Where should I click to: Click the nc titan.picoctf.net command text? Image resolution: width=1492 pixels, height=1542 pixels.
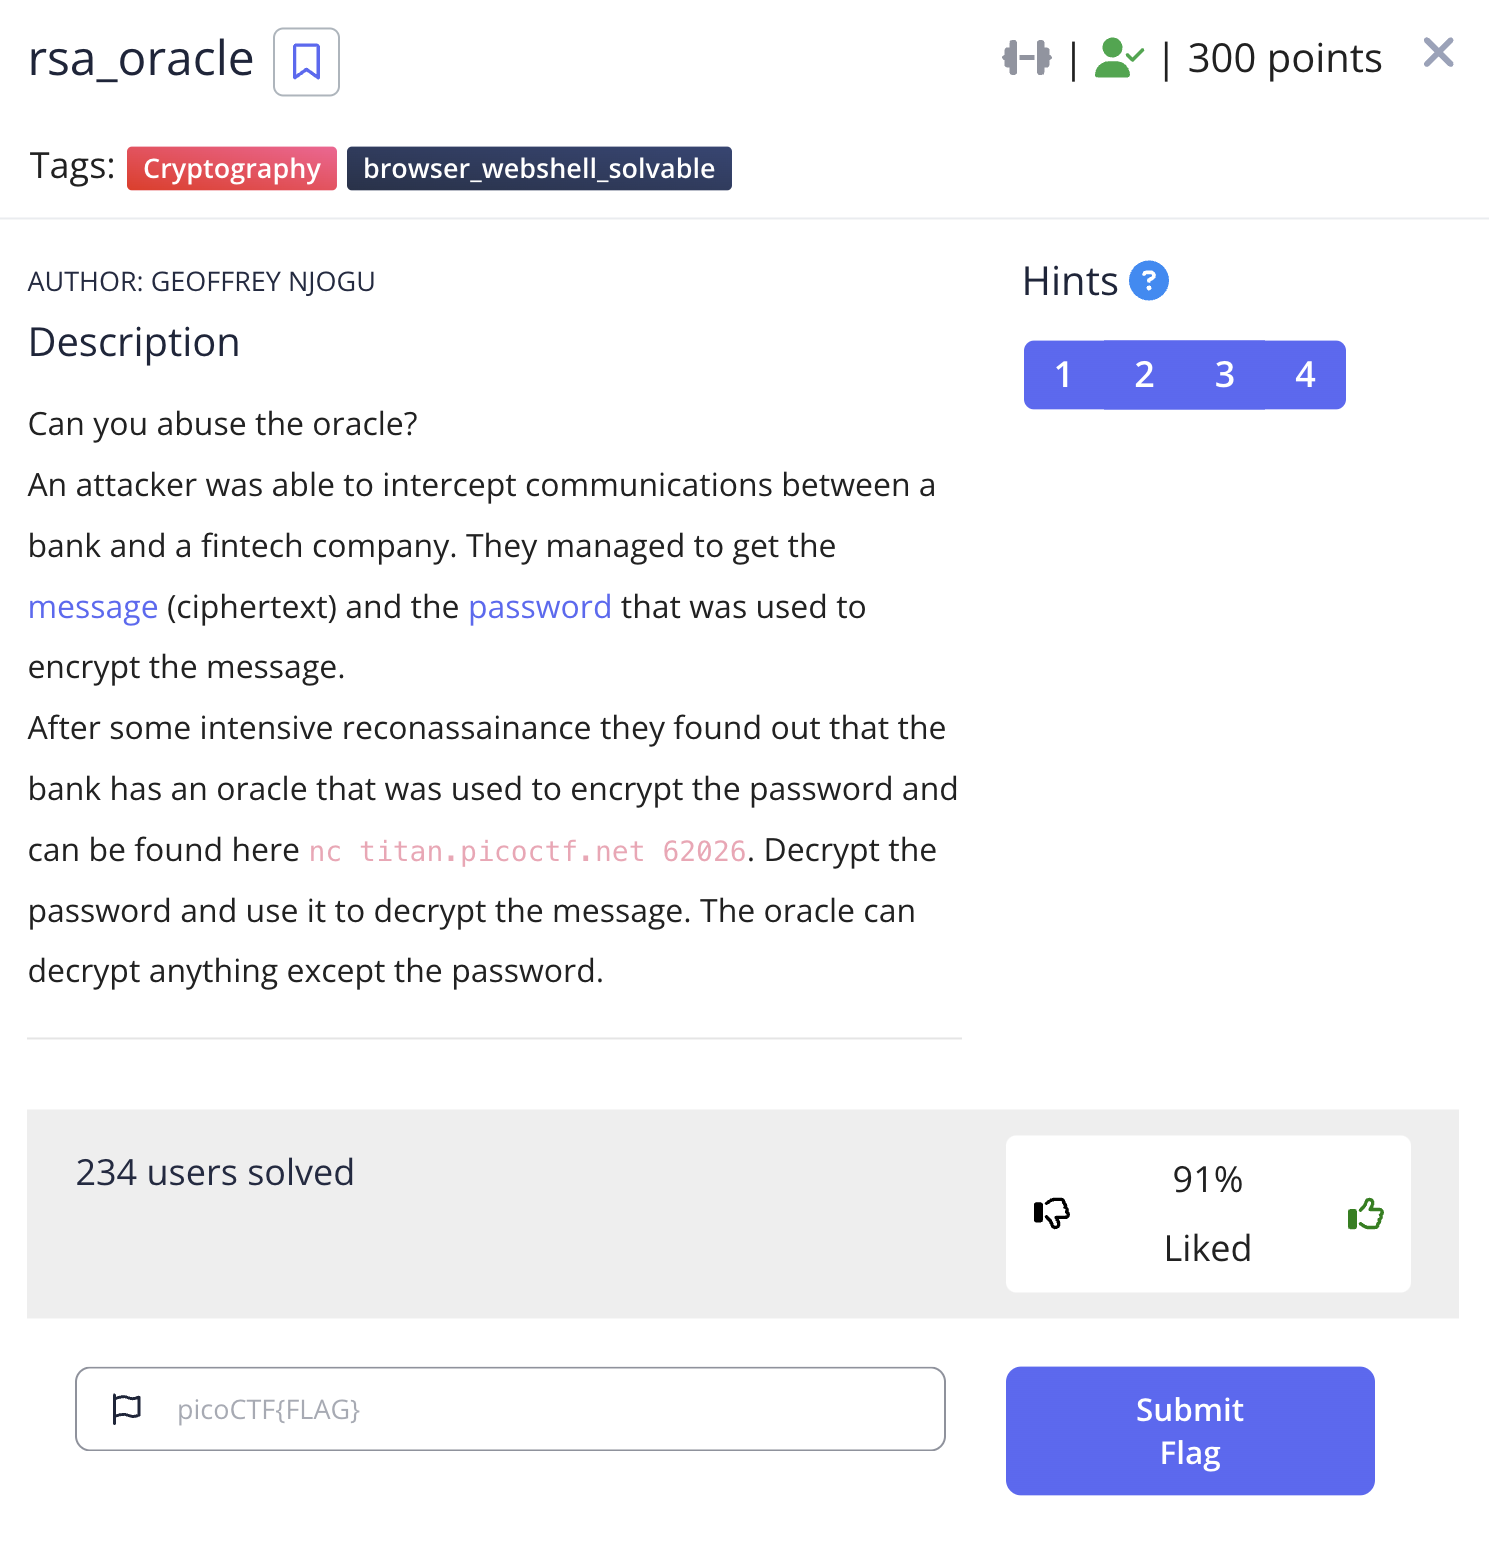[527, 851]
